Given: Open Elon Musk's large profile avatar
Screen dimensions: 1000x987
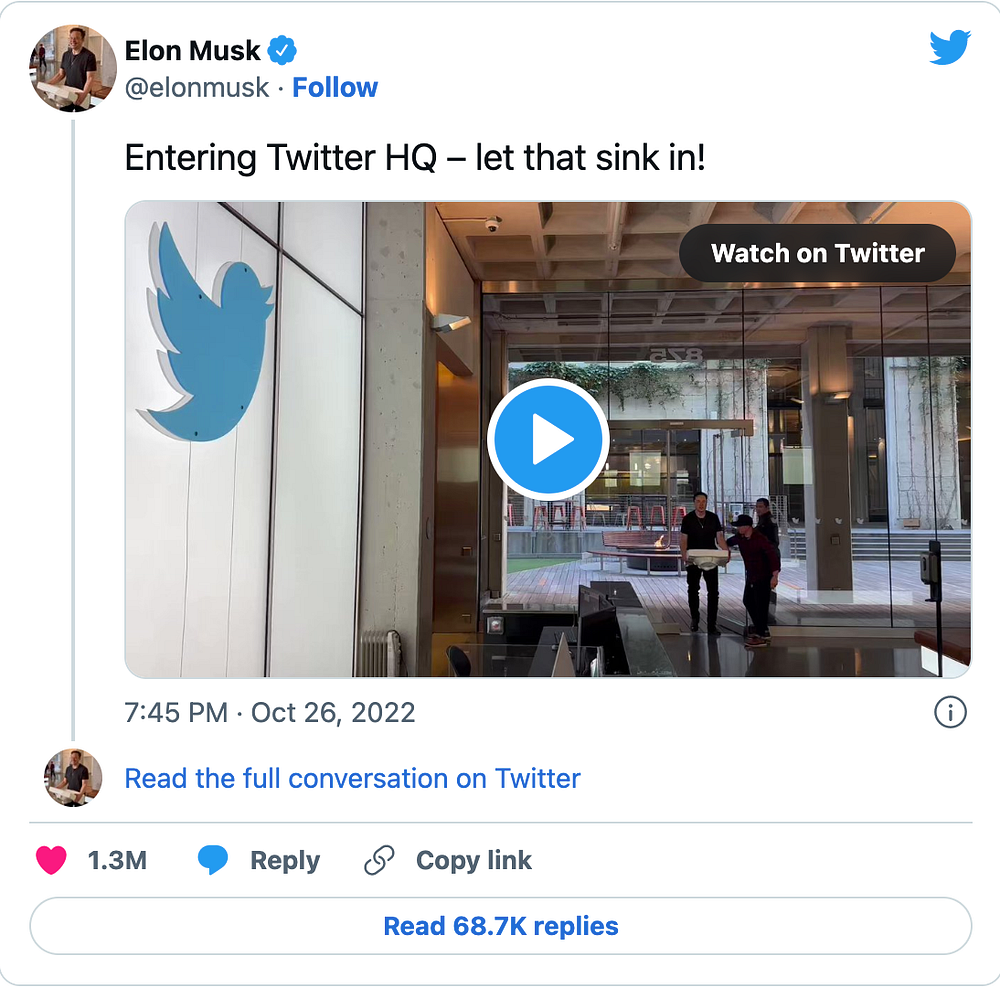Looking at the screenshot, I should point(73,68).
